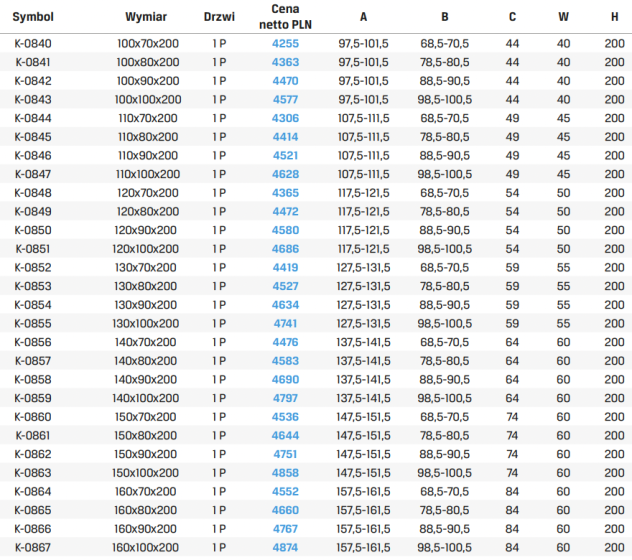Click the Cena netto PLN column header
632x560 pixels.
(285, 17)
